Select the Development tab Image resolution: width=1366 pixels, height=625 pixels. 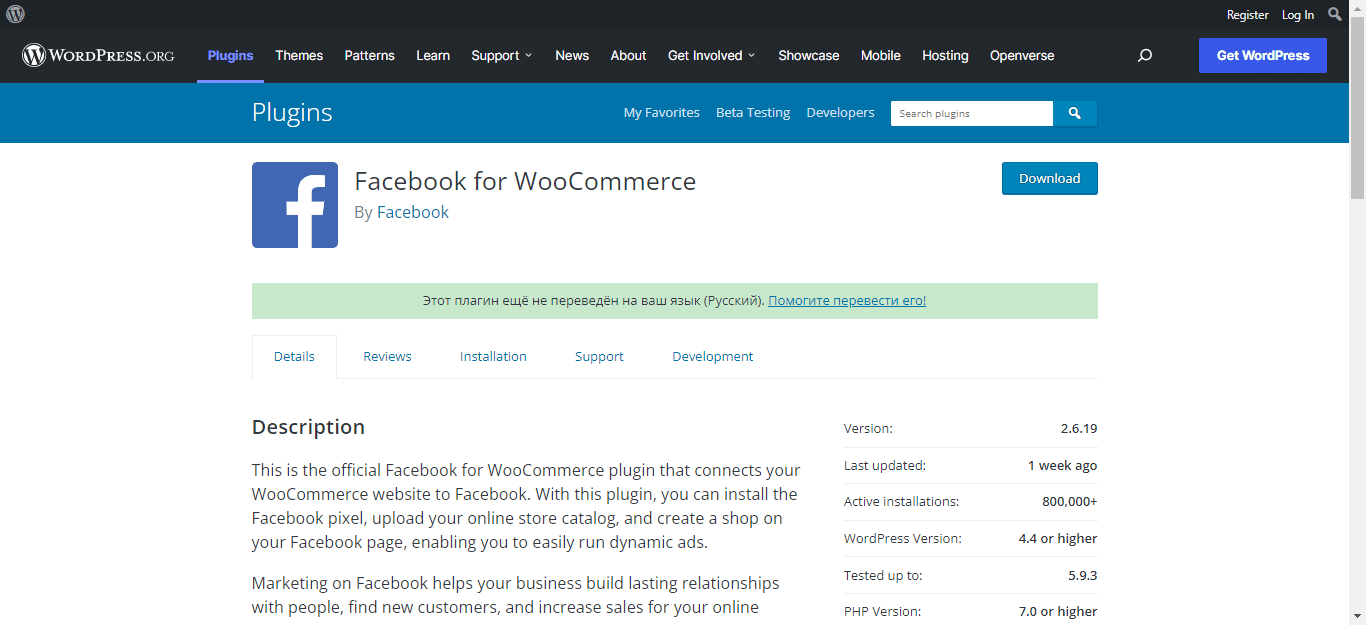tap(713, 356)
